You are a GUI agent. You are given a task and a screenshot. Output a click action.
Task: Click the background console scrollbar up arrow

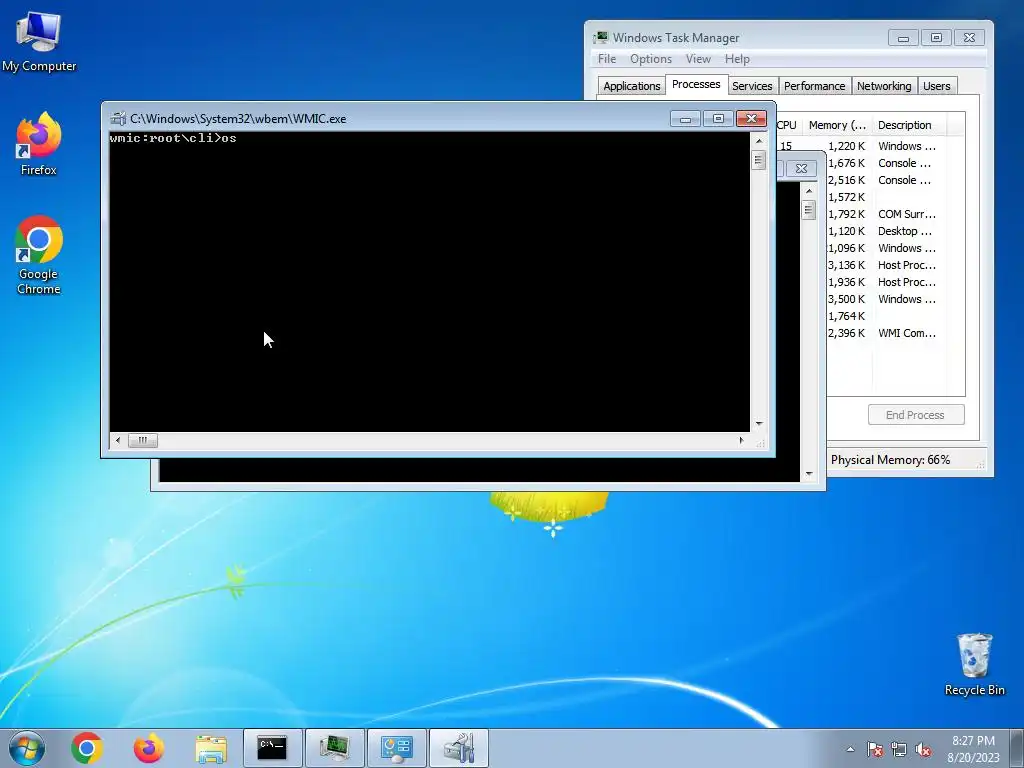809,191
